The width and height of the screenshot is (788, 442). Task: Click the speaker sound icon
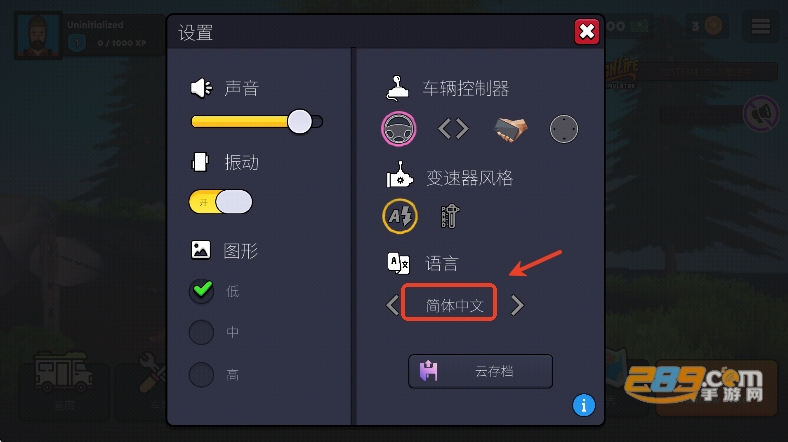(x=202, y=88)
